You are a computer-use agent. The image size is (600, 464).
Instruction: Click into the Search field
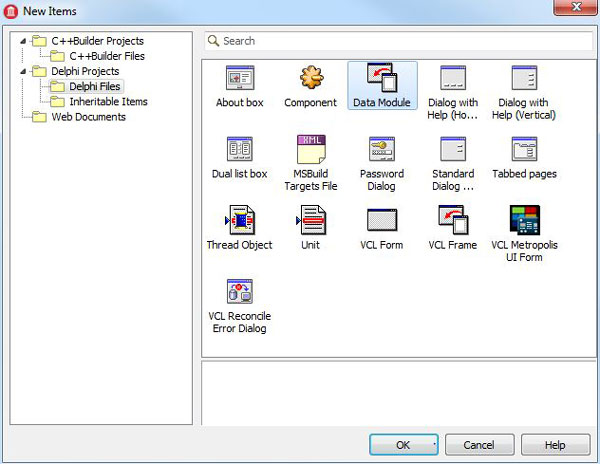400,41
